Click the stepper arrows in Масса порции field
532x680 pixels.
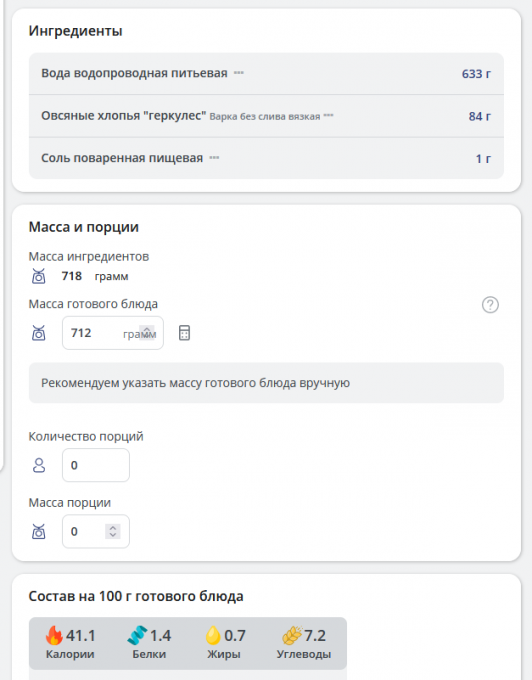(113, 531)
